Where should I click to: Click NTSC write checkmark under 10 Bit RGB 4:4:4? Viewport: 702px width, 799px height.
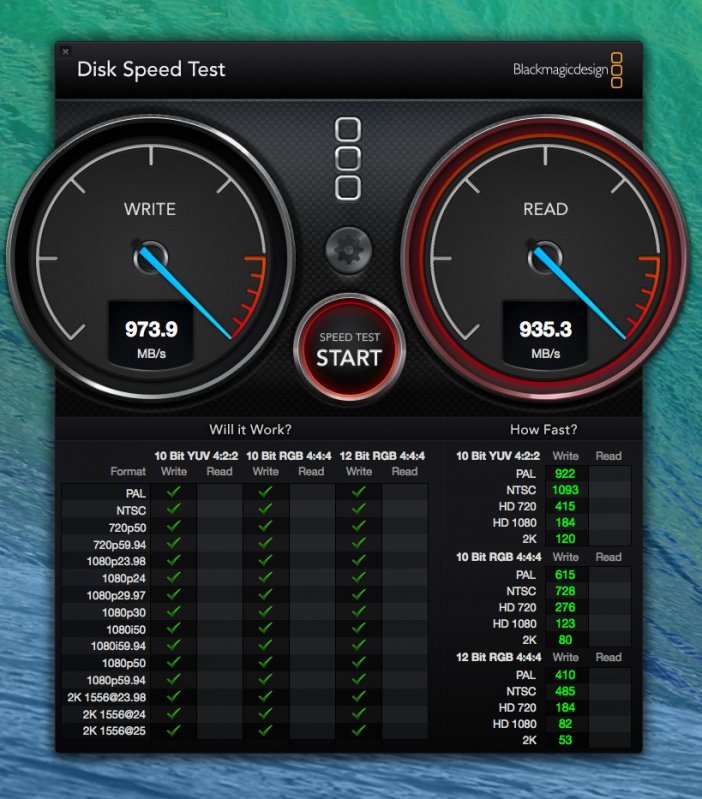(x=265, y=509)
